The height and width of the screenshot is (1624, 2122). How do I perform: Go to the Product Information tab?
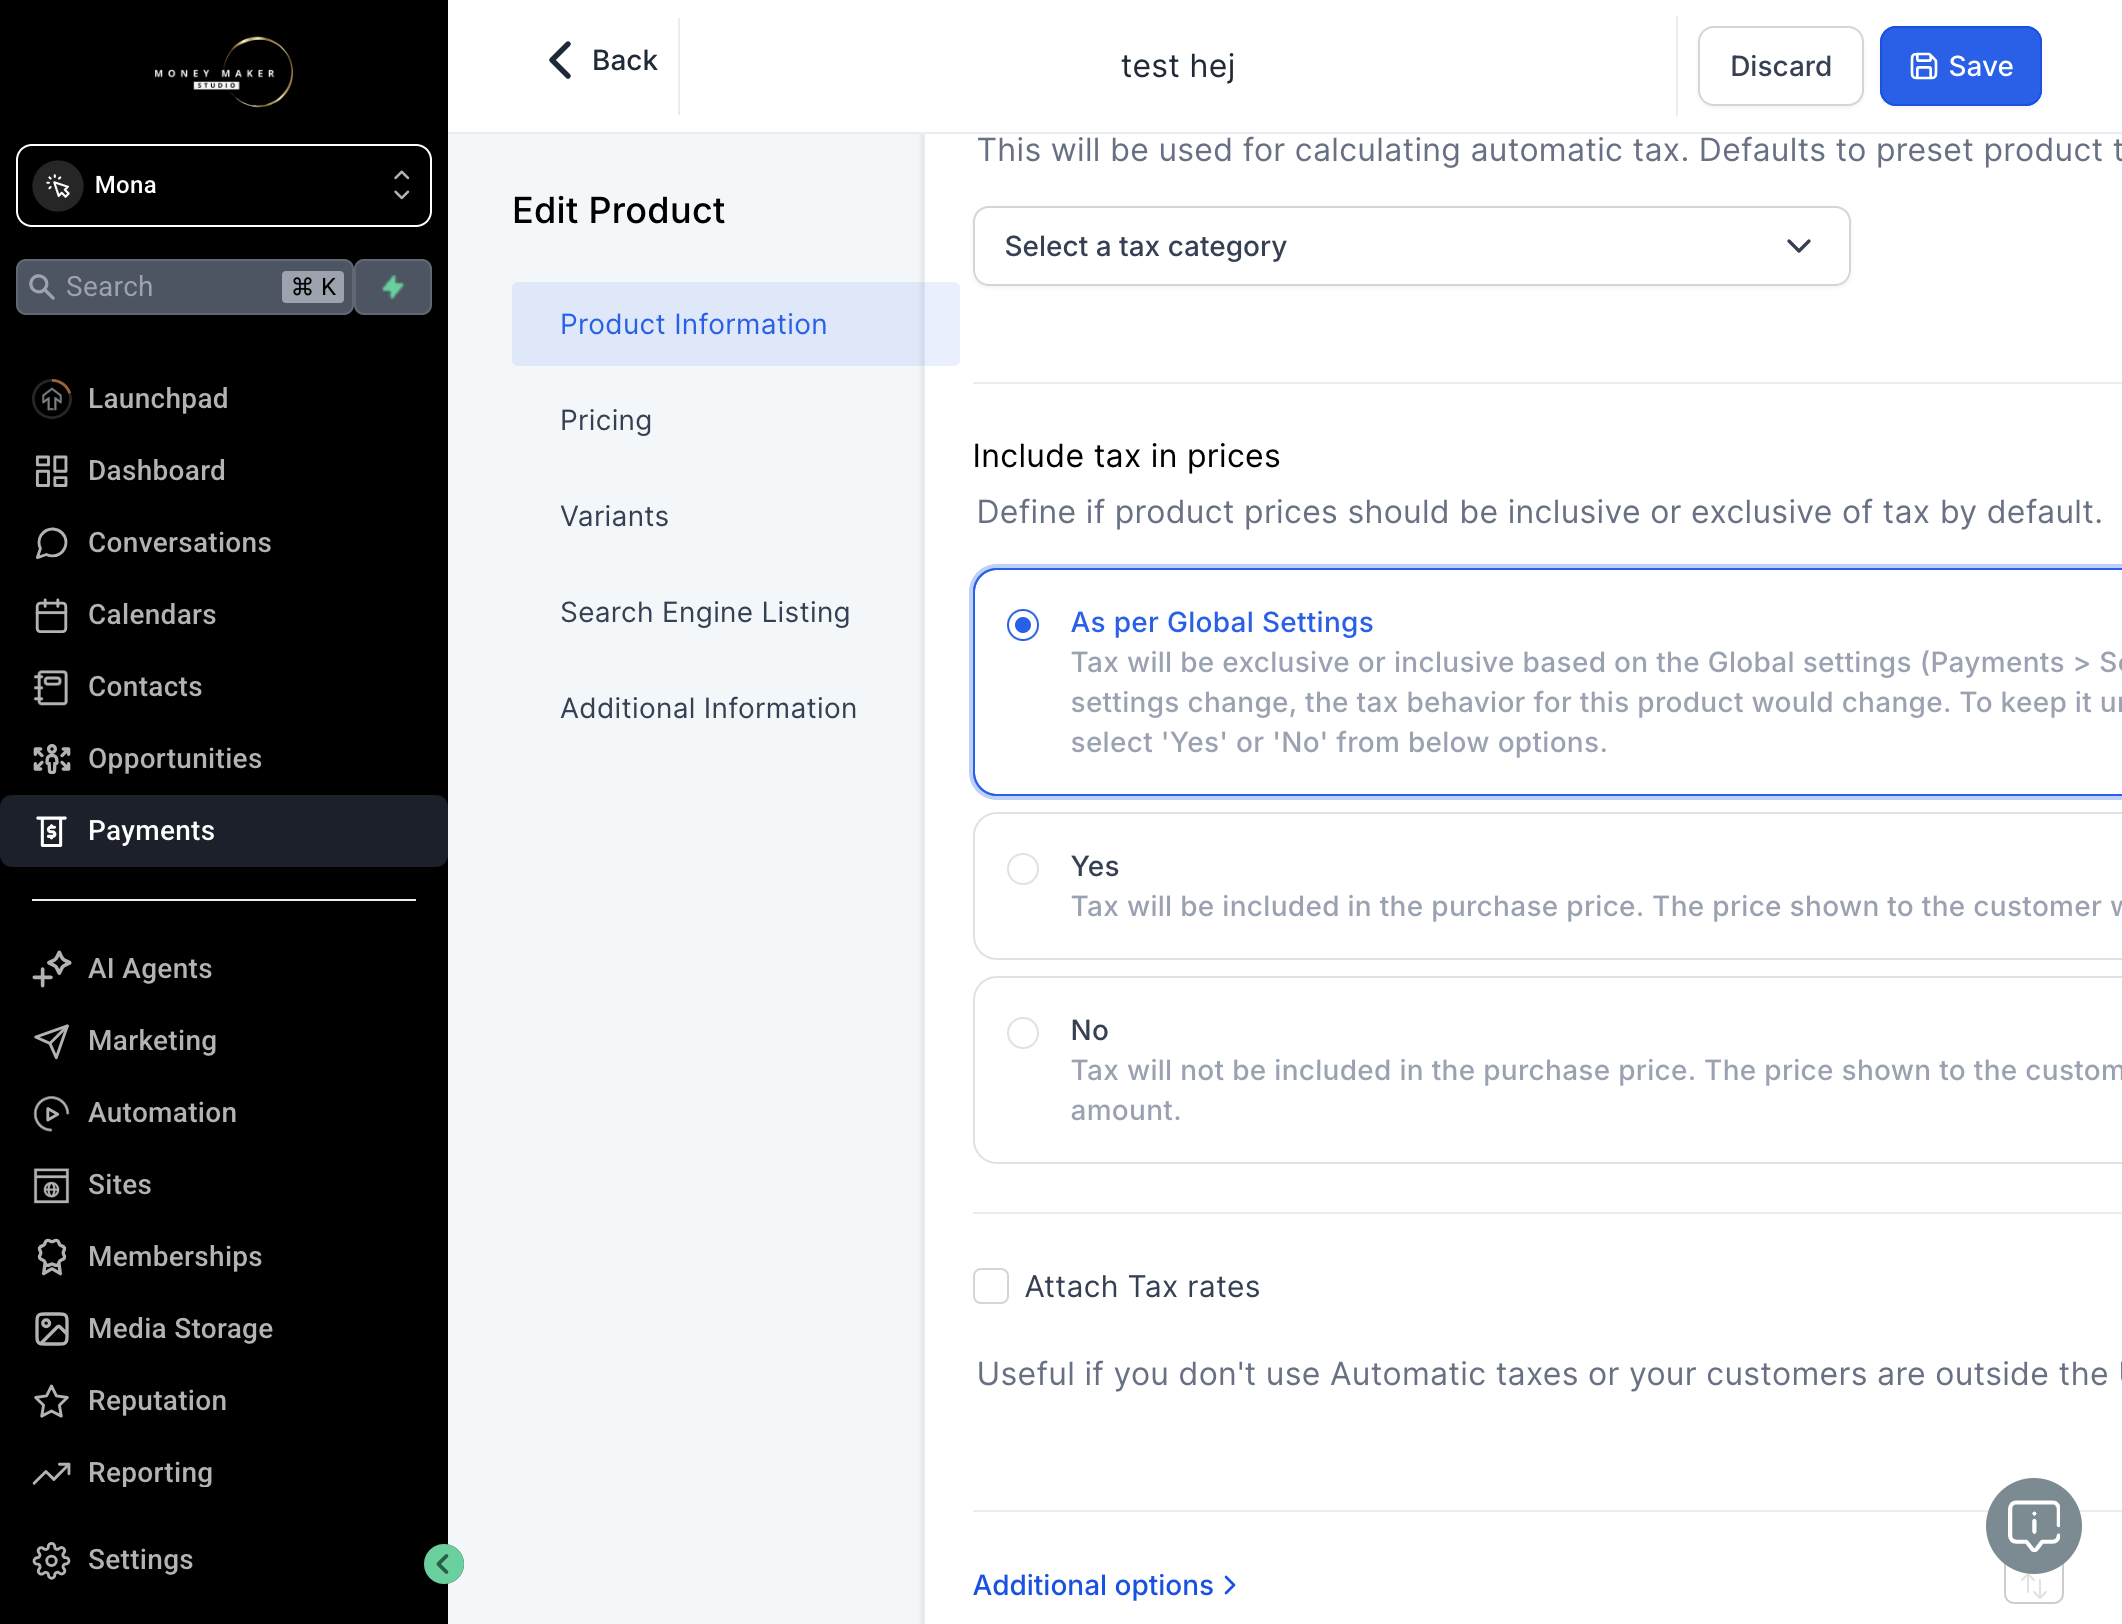point(736,324)
